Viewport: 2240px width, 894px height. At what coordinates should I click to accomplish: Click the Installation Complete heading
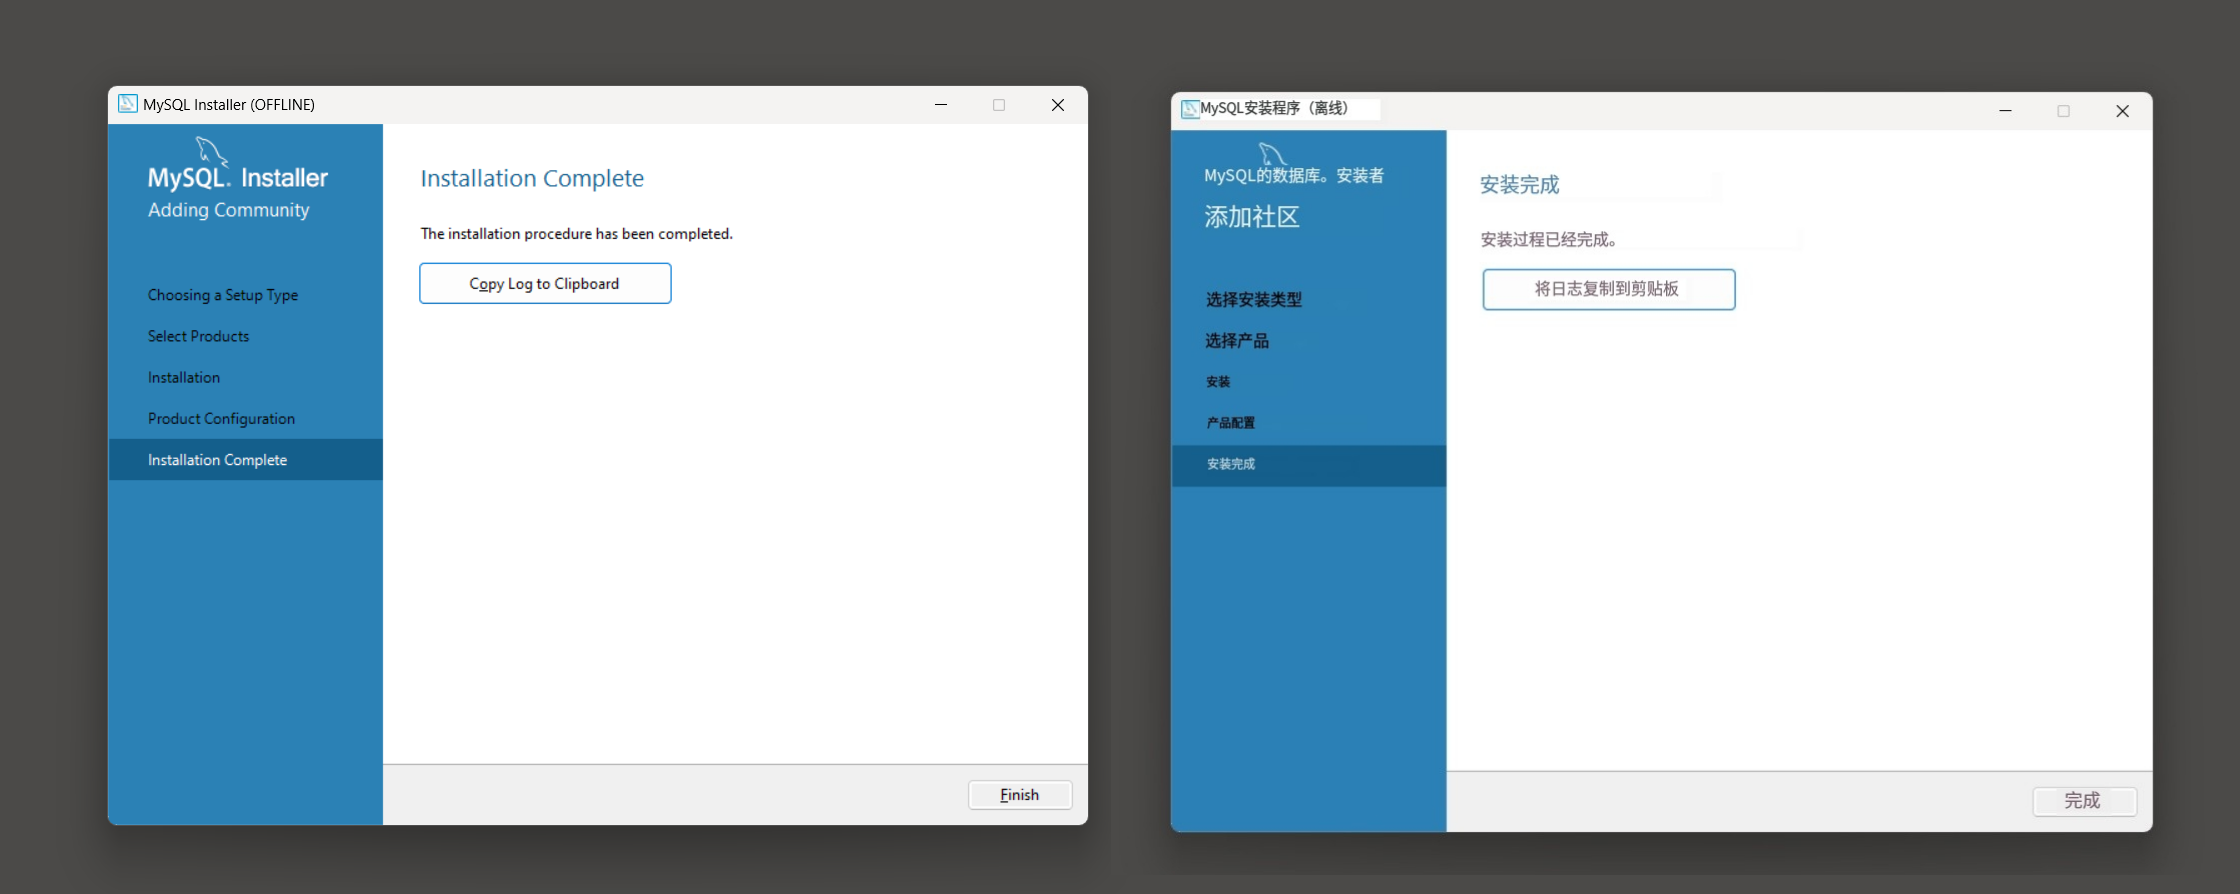pos(532,178)
